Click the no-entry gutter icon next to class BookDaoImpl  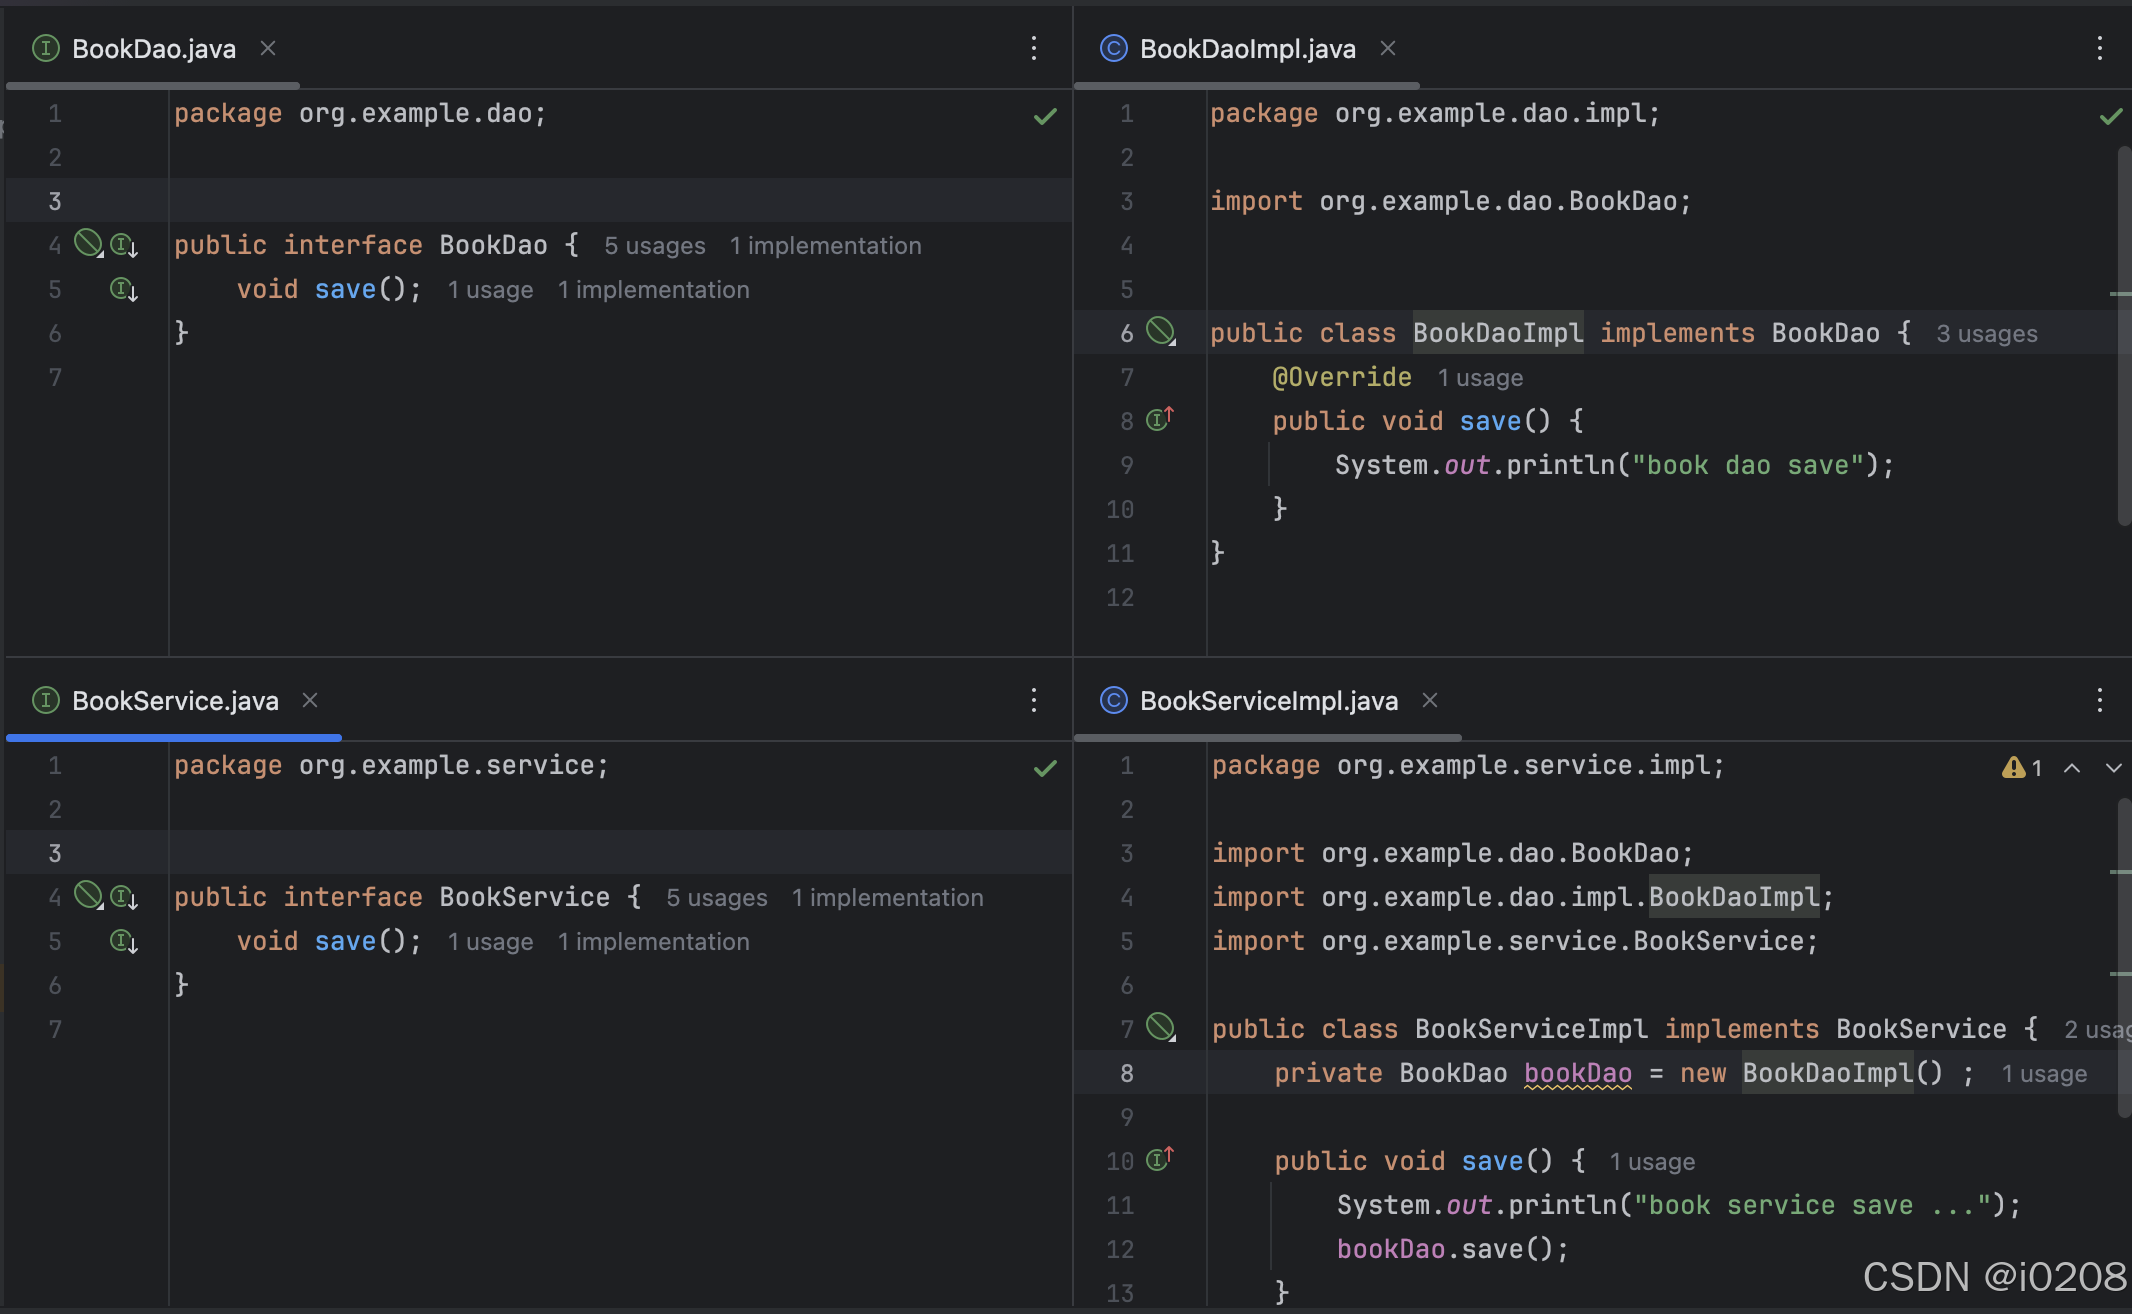(x=1160, y=331)
